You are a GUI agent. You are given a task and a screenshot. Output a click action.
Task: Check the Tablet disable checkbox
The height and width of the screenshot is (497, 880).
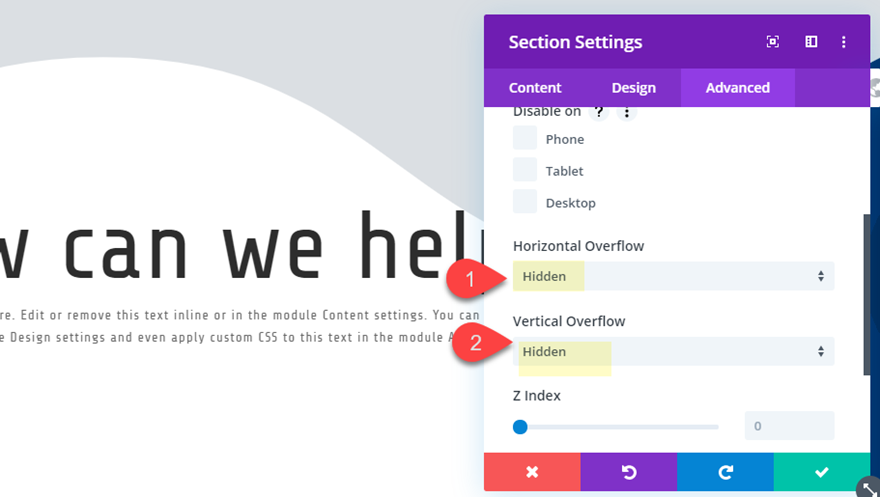[525, 170]
